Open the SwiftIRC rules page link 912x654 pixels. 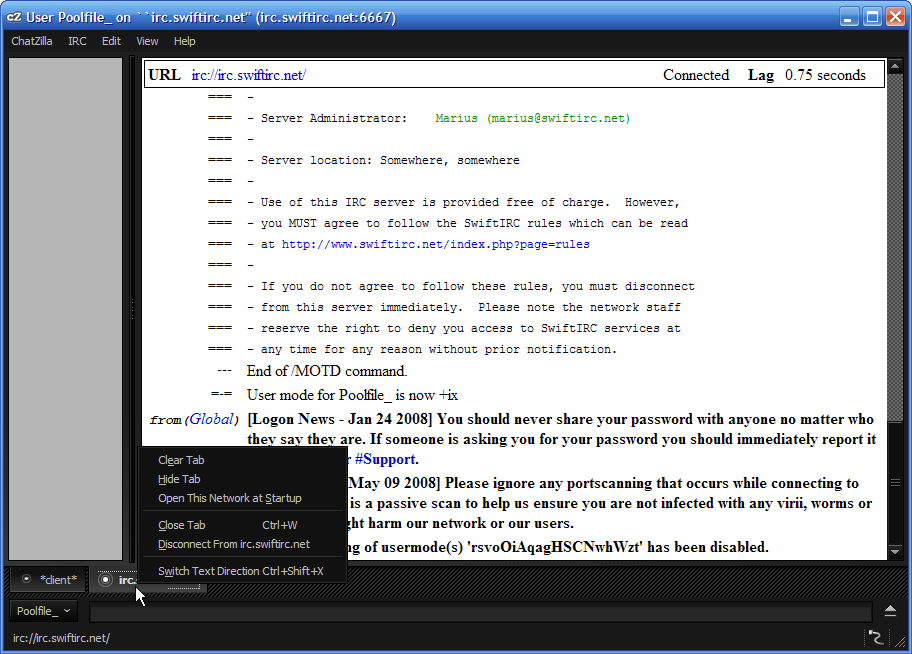436,244
